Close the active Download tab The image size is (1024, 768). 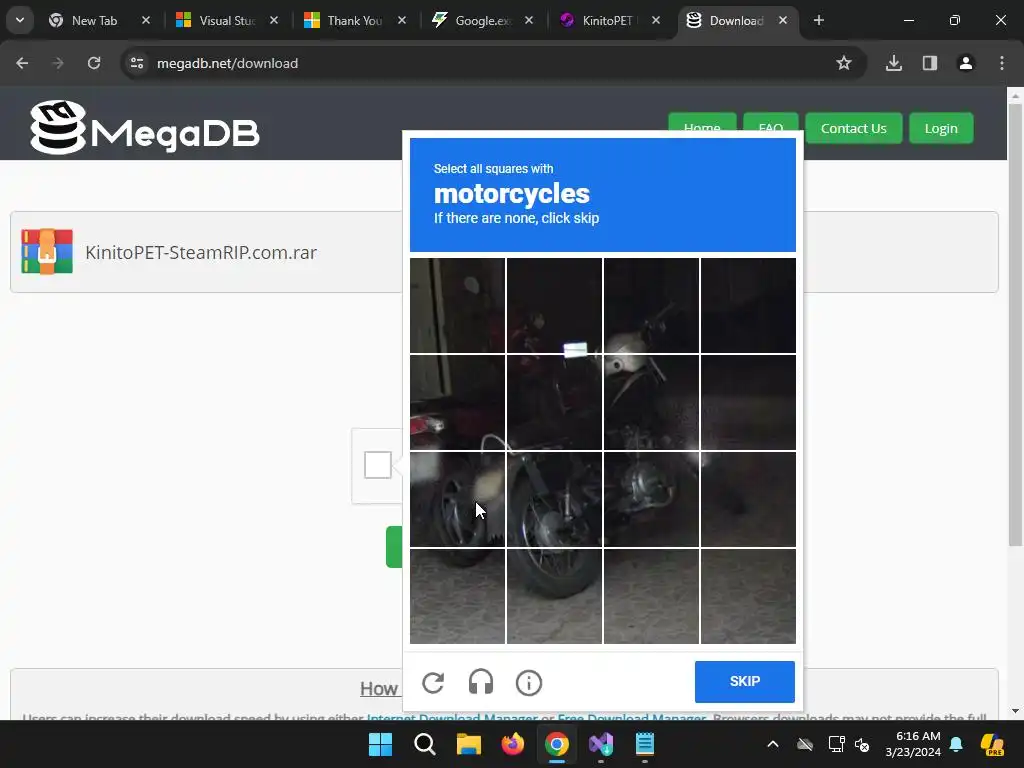click(782, 20)
